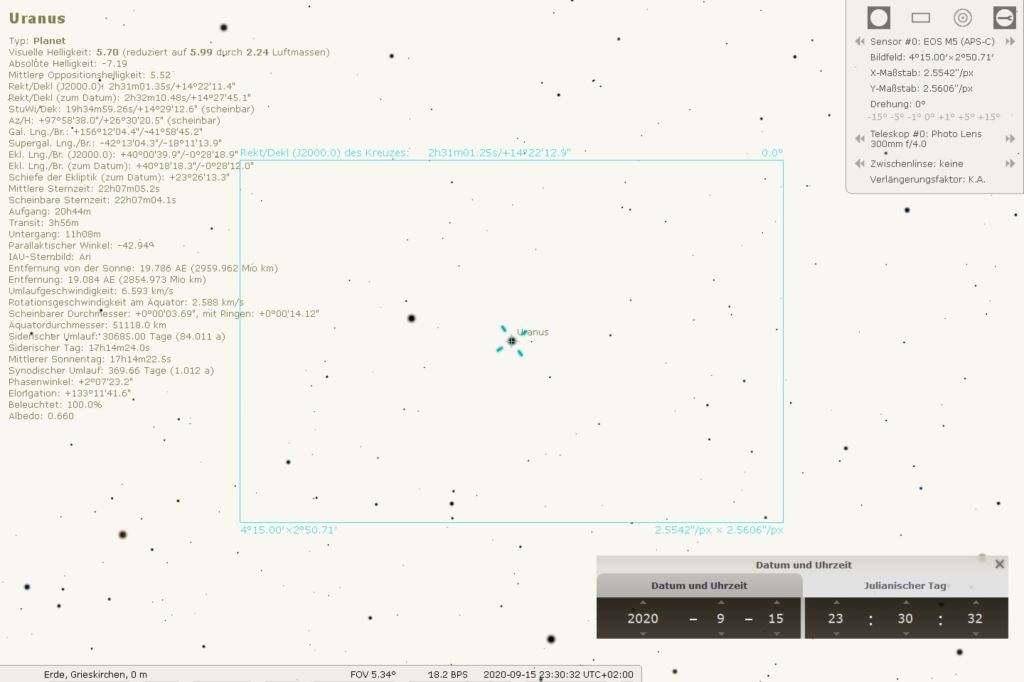Select next telescope with right arrows

click(1010, 138)
